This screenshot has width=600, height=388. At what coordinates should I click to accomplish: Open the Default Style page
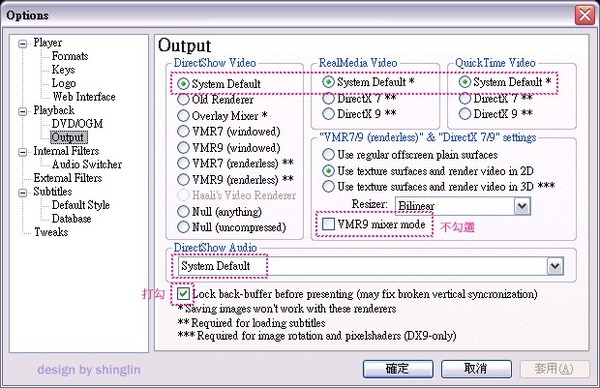point(81,205)
